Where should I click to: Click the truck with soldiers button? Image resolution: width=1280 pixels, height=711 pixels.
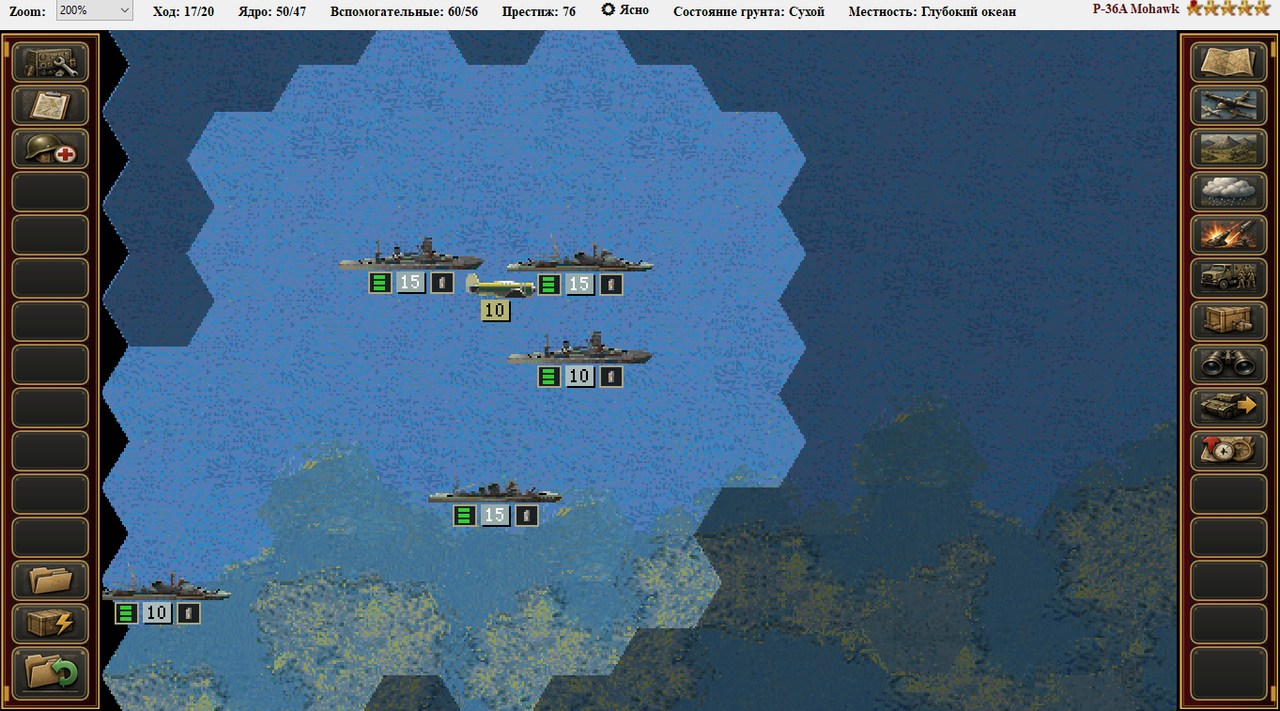tap(1229, 278)
